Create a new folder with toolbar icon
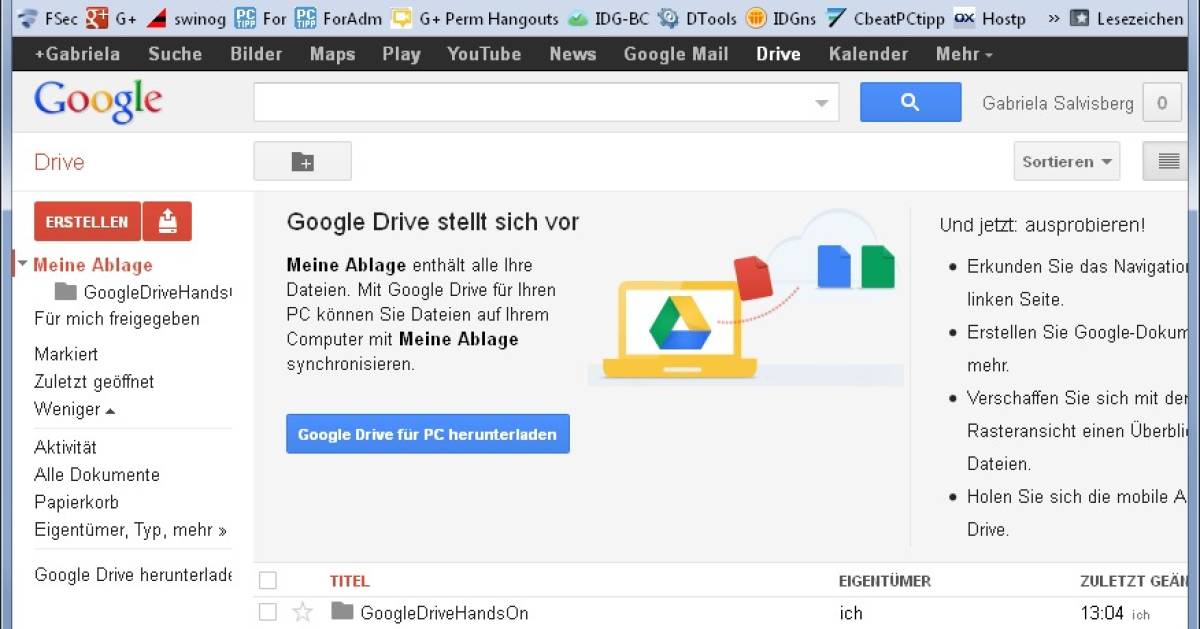This screenshot has height=629, width=1200. click(x=302, y=162)
